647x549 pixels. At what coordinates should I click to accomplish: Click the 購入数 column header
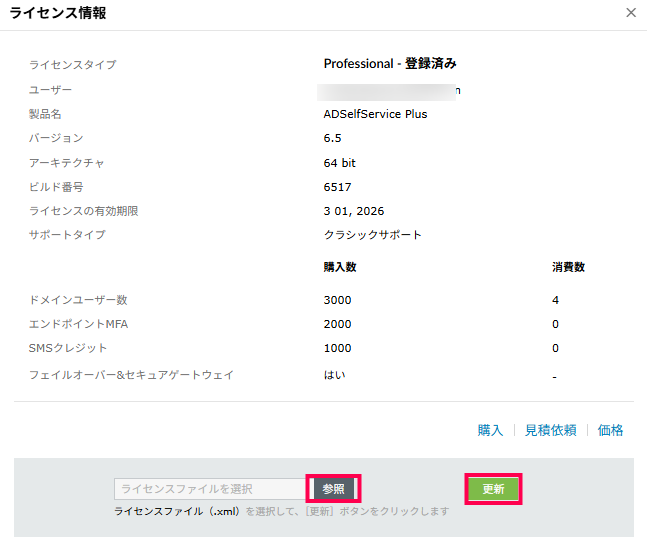tap(340, 267)
